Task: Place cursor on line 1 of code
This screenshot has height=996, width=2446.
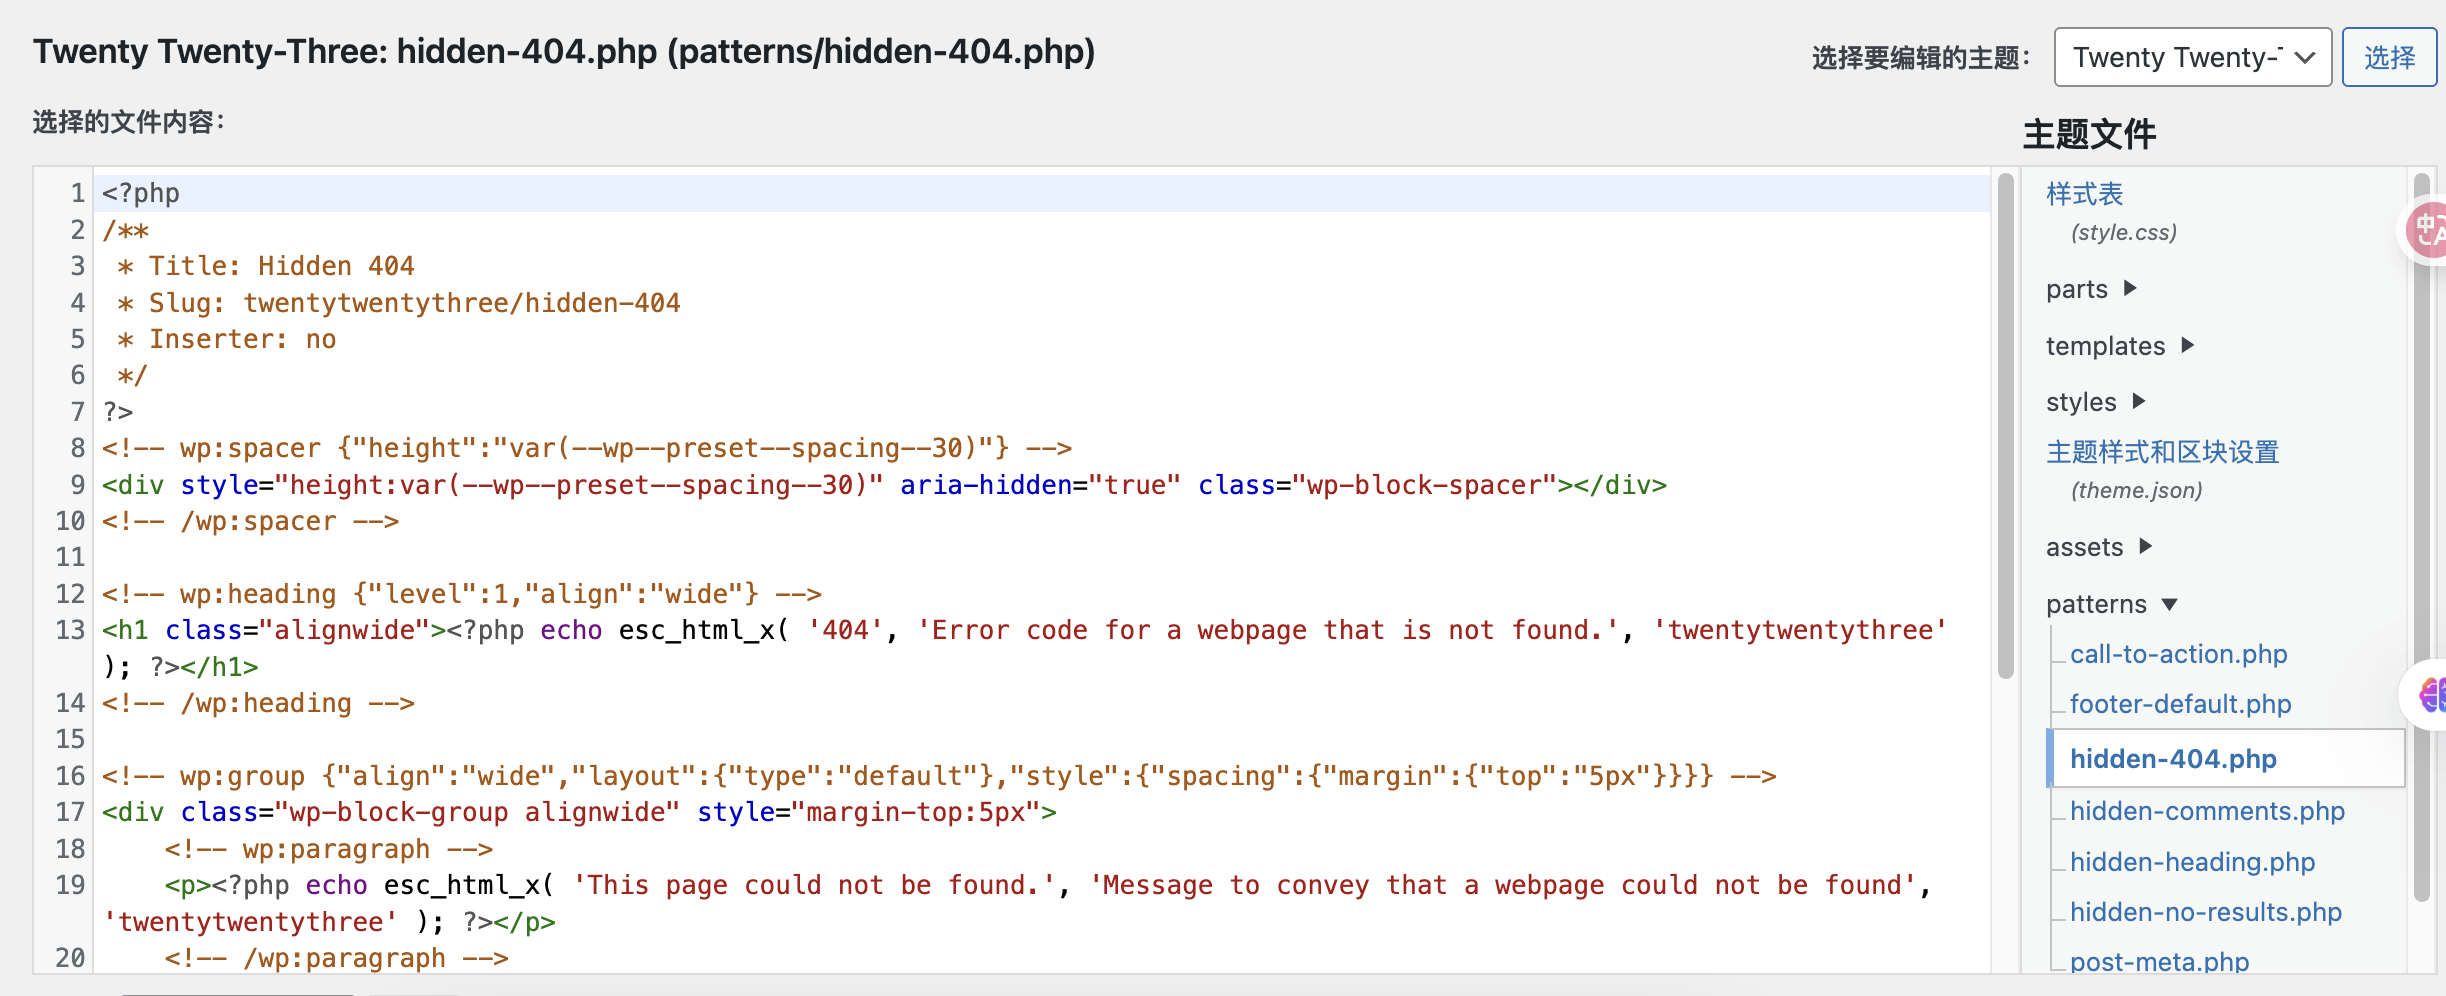Action: (600, 193)
